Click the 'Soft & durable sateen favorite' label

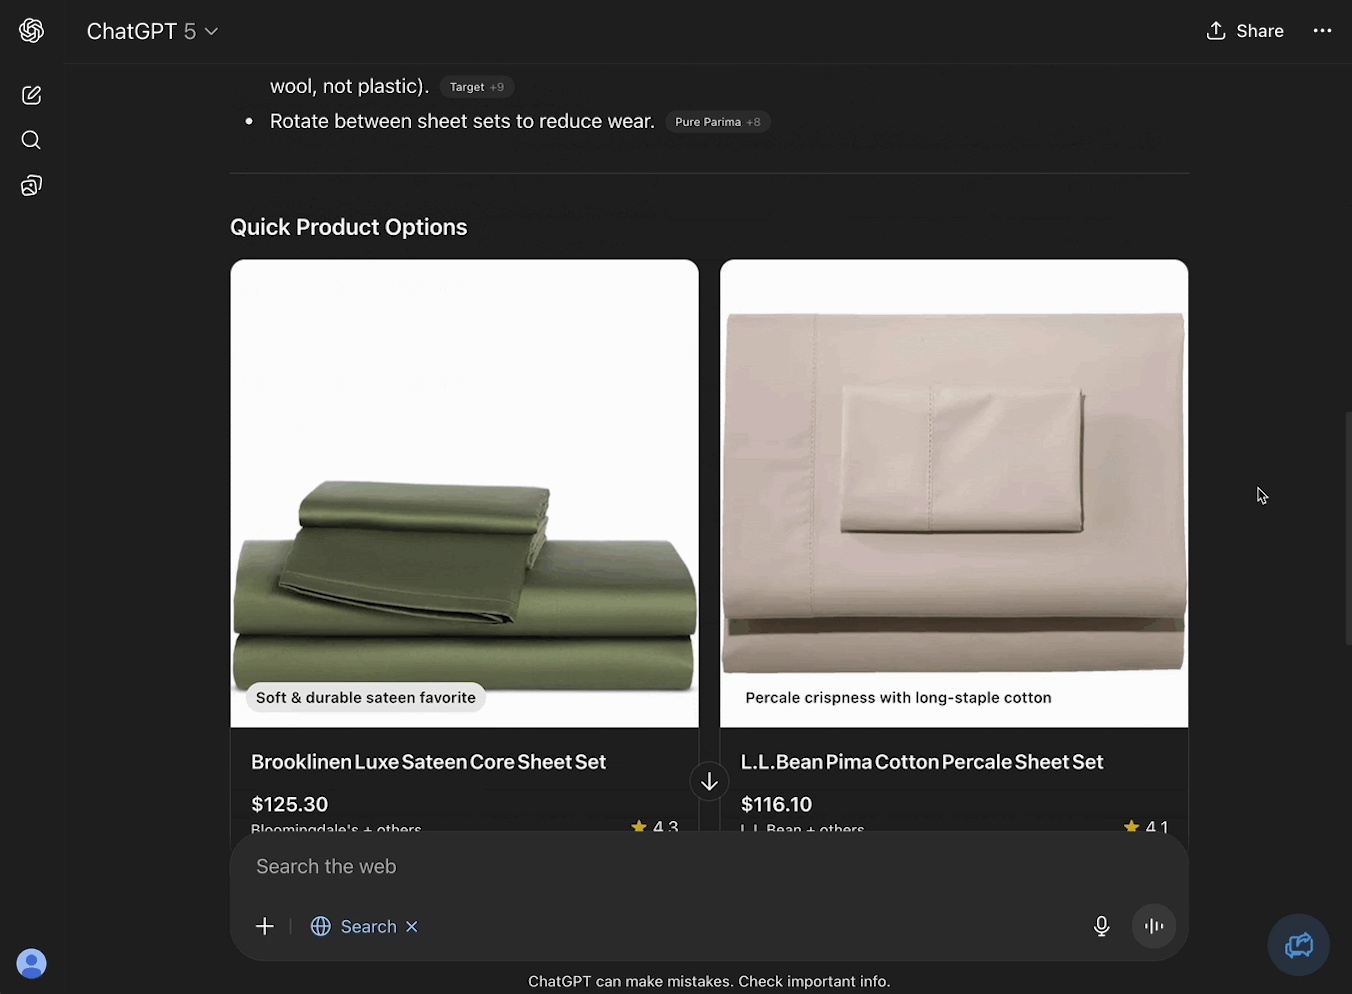(x=366, y=698)
